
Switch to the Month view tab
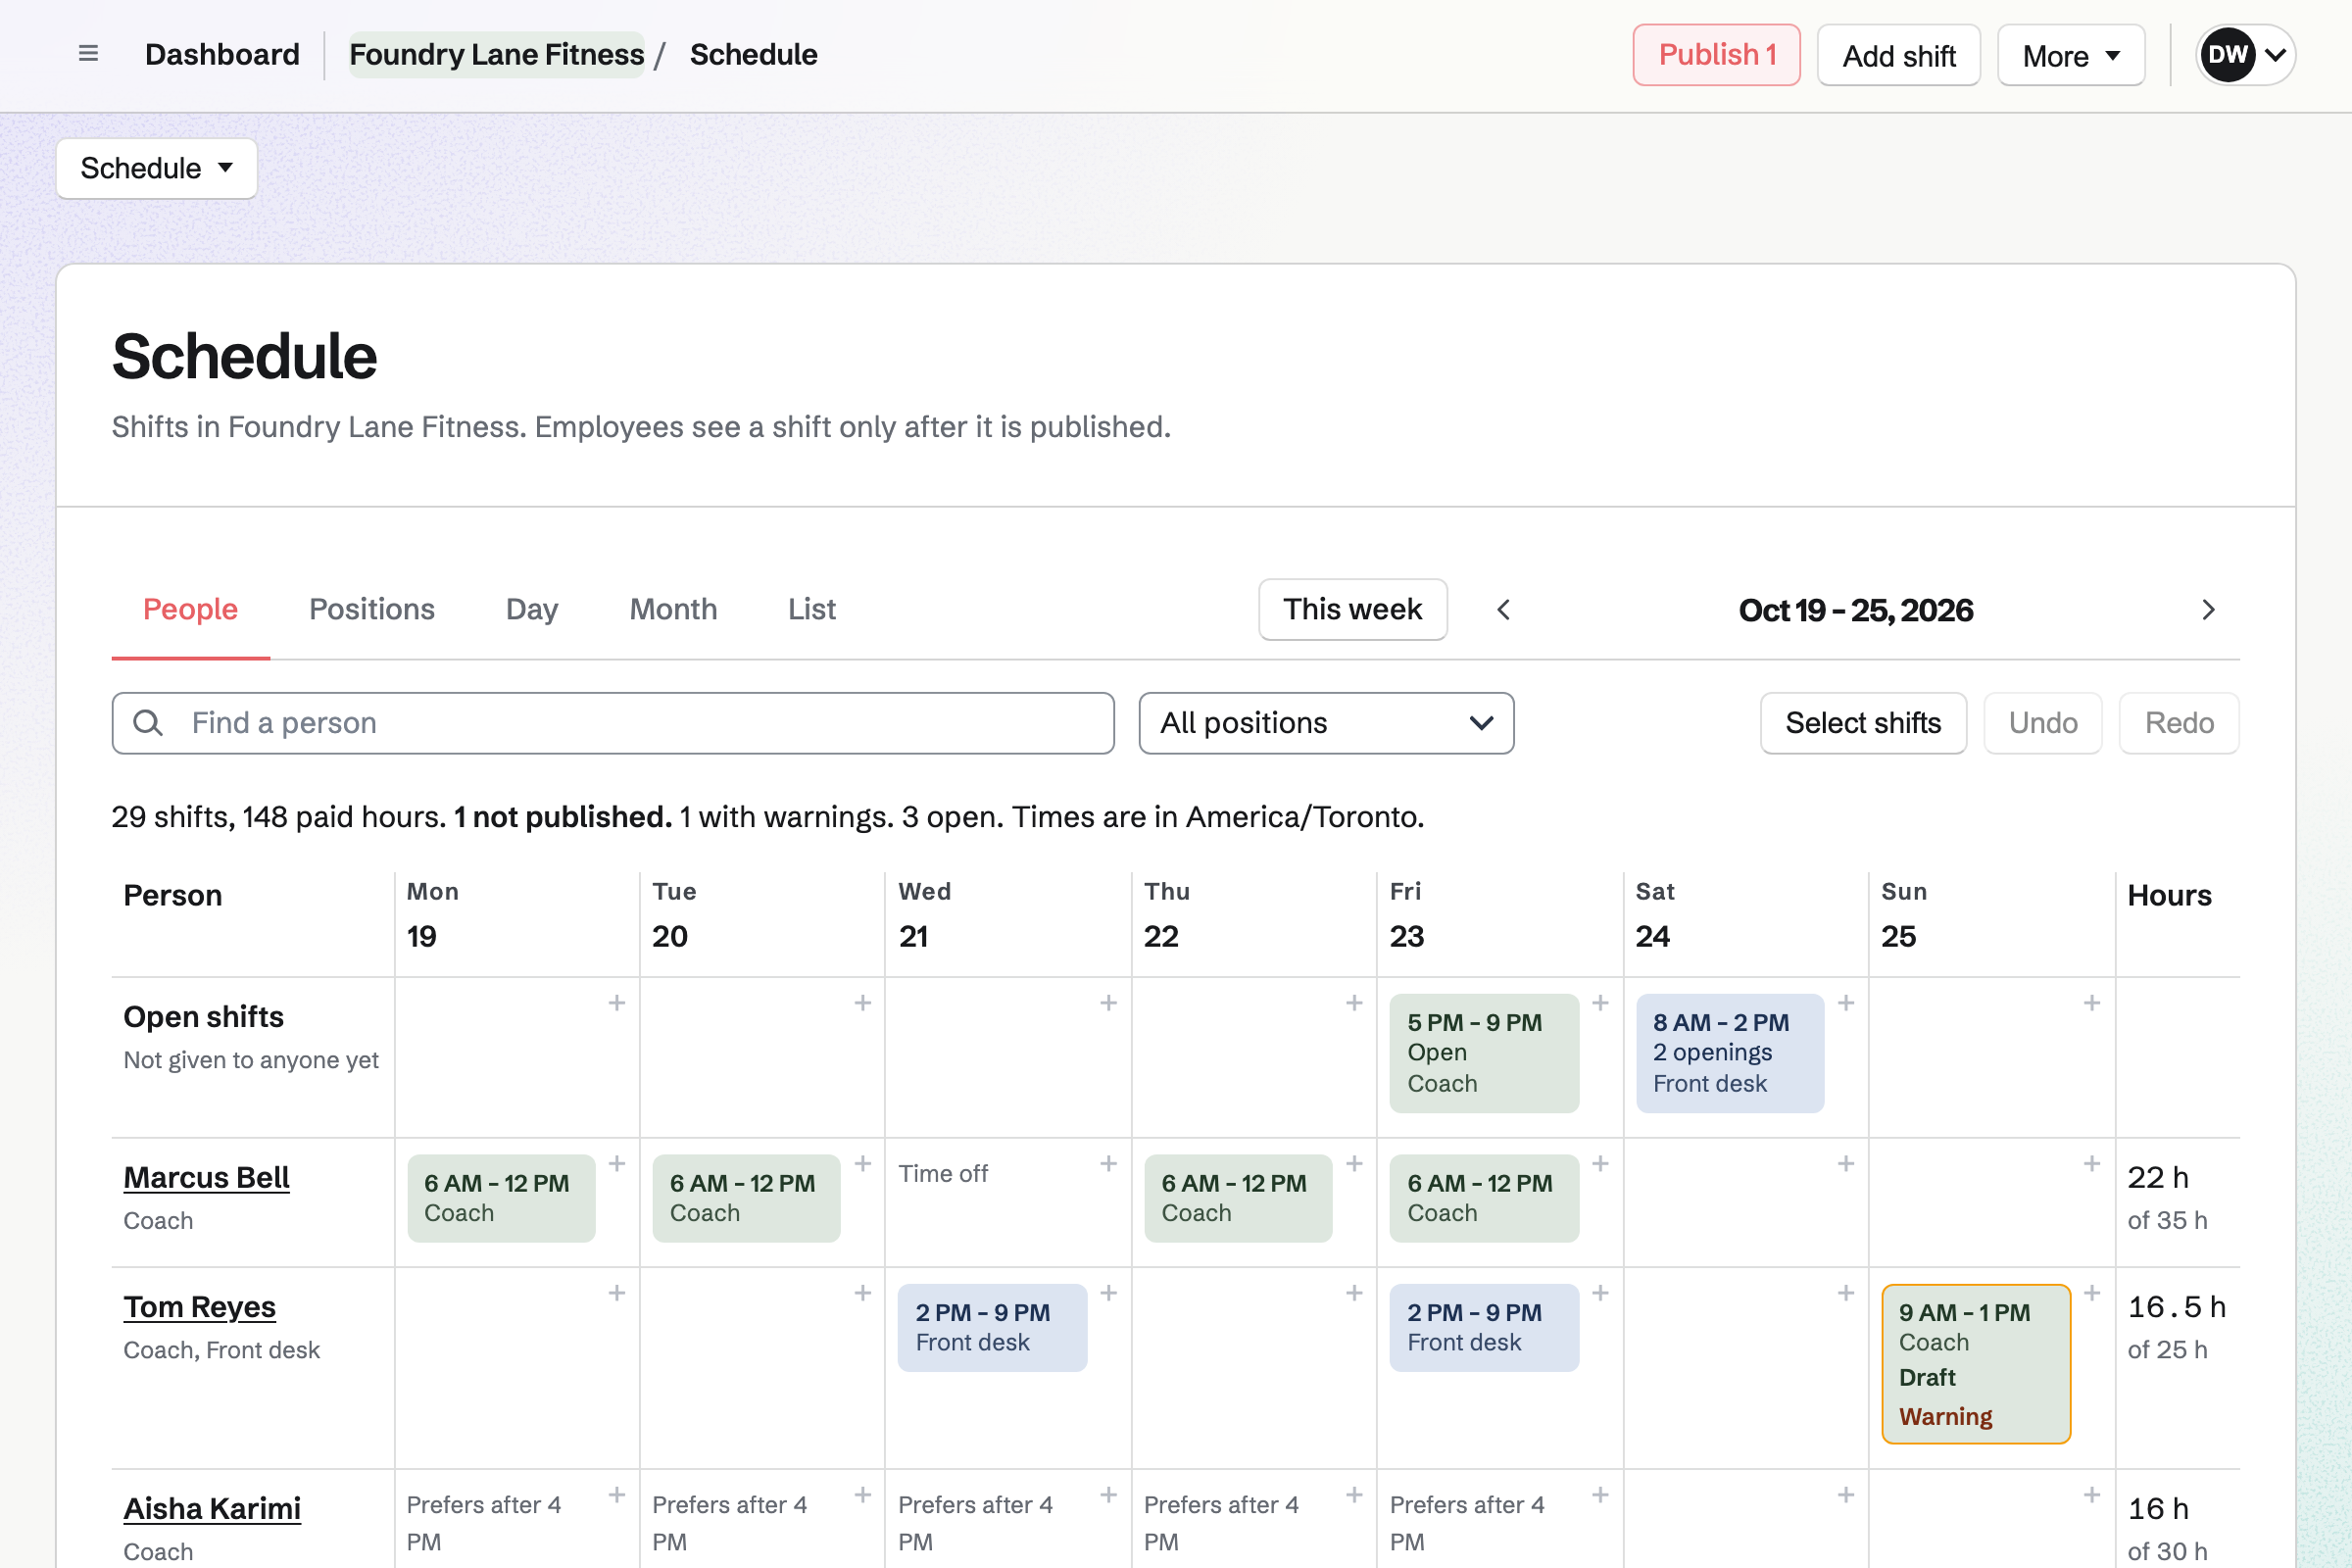coord(673,609)
